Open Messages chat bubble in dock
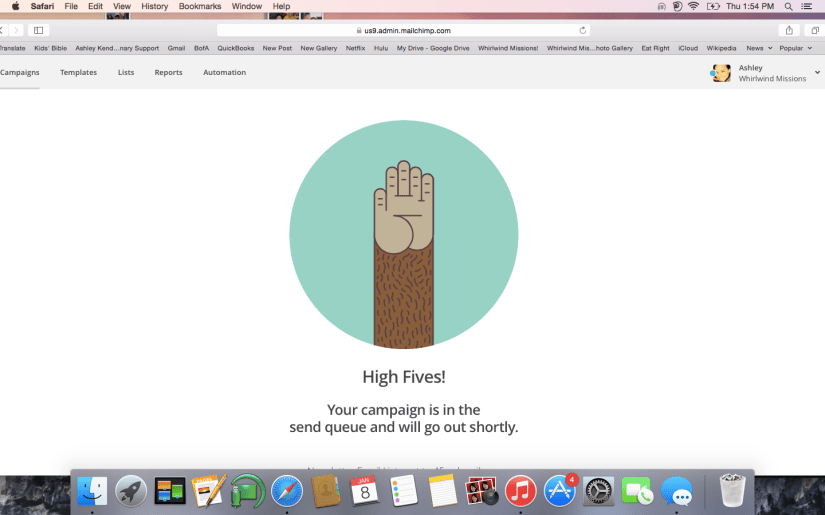 pyautogui.click(x=677, y=491)
